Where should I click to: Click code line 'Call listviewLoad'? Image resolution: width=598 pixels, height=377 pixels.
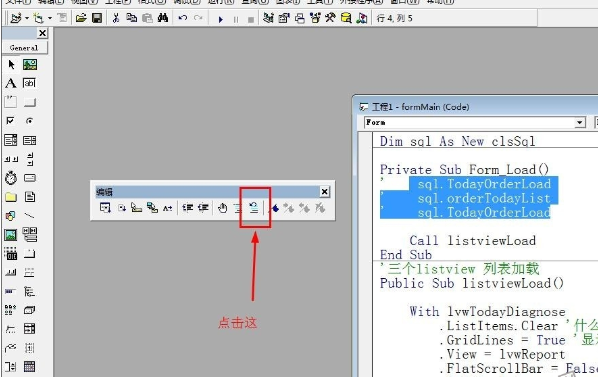(473, 241)
